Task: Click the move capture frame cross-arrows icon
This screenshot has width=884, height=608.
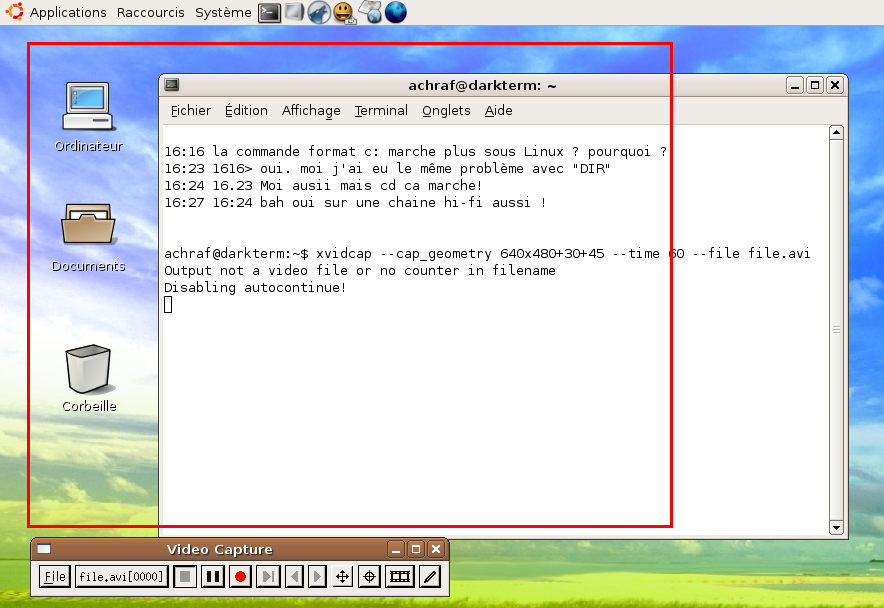Action: coord(342,576)
